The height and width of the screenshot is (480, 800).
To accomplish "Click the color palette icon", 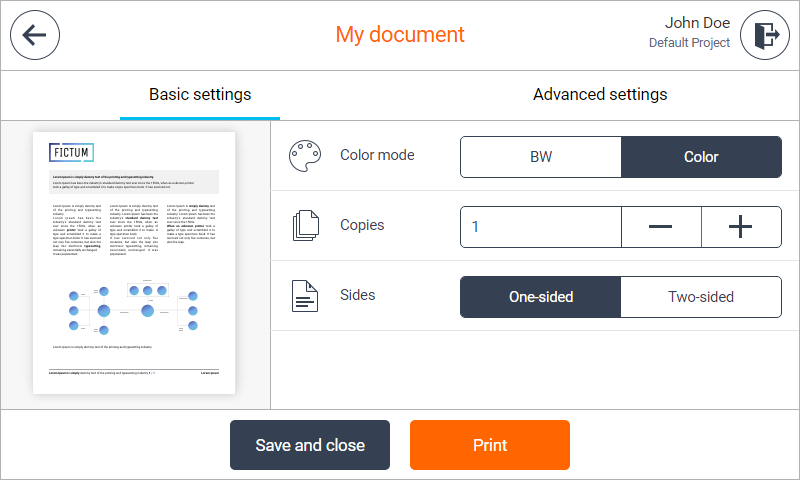I will (x=305, y=156).
